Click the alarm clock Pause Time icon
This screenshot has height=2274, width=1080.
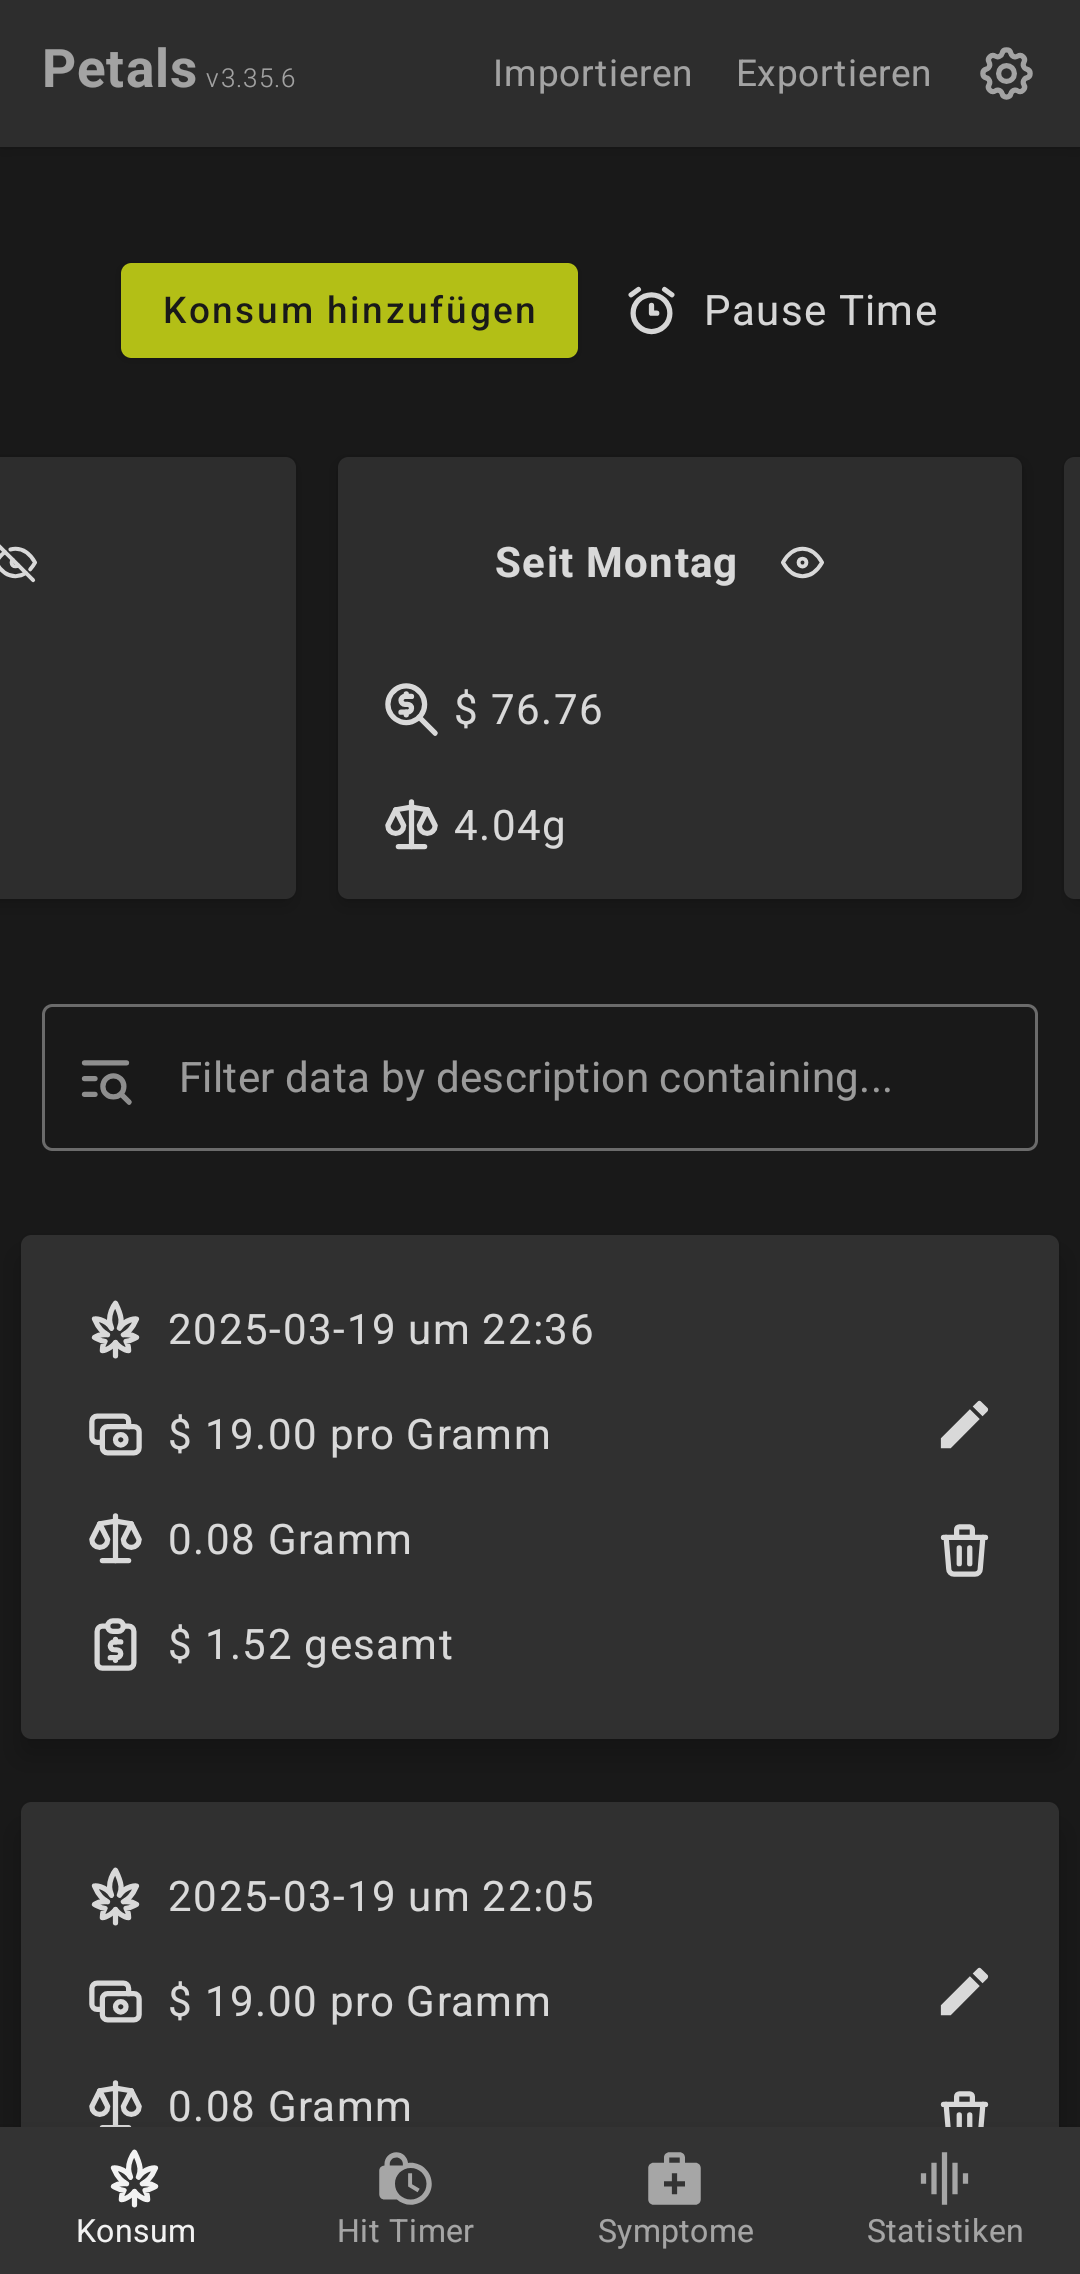tap(652, 311)
